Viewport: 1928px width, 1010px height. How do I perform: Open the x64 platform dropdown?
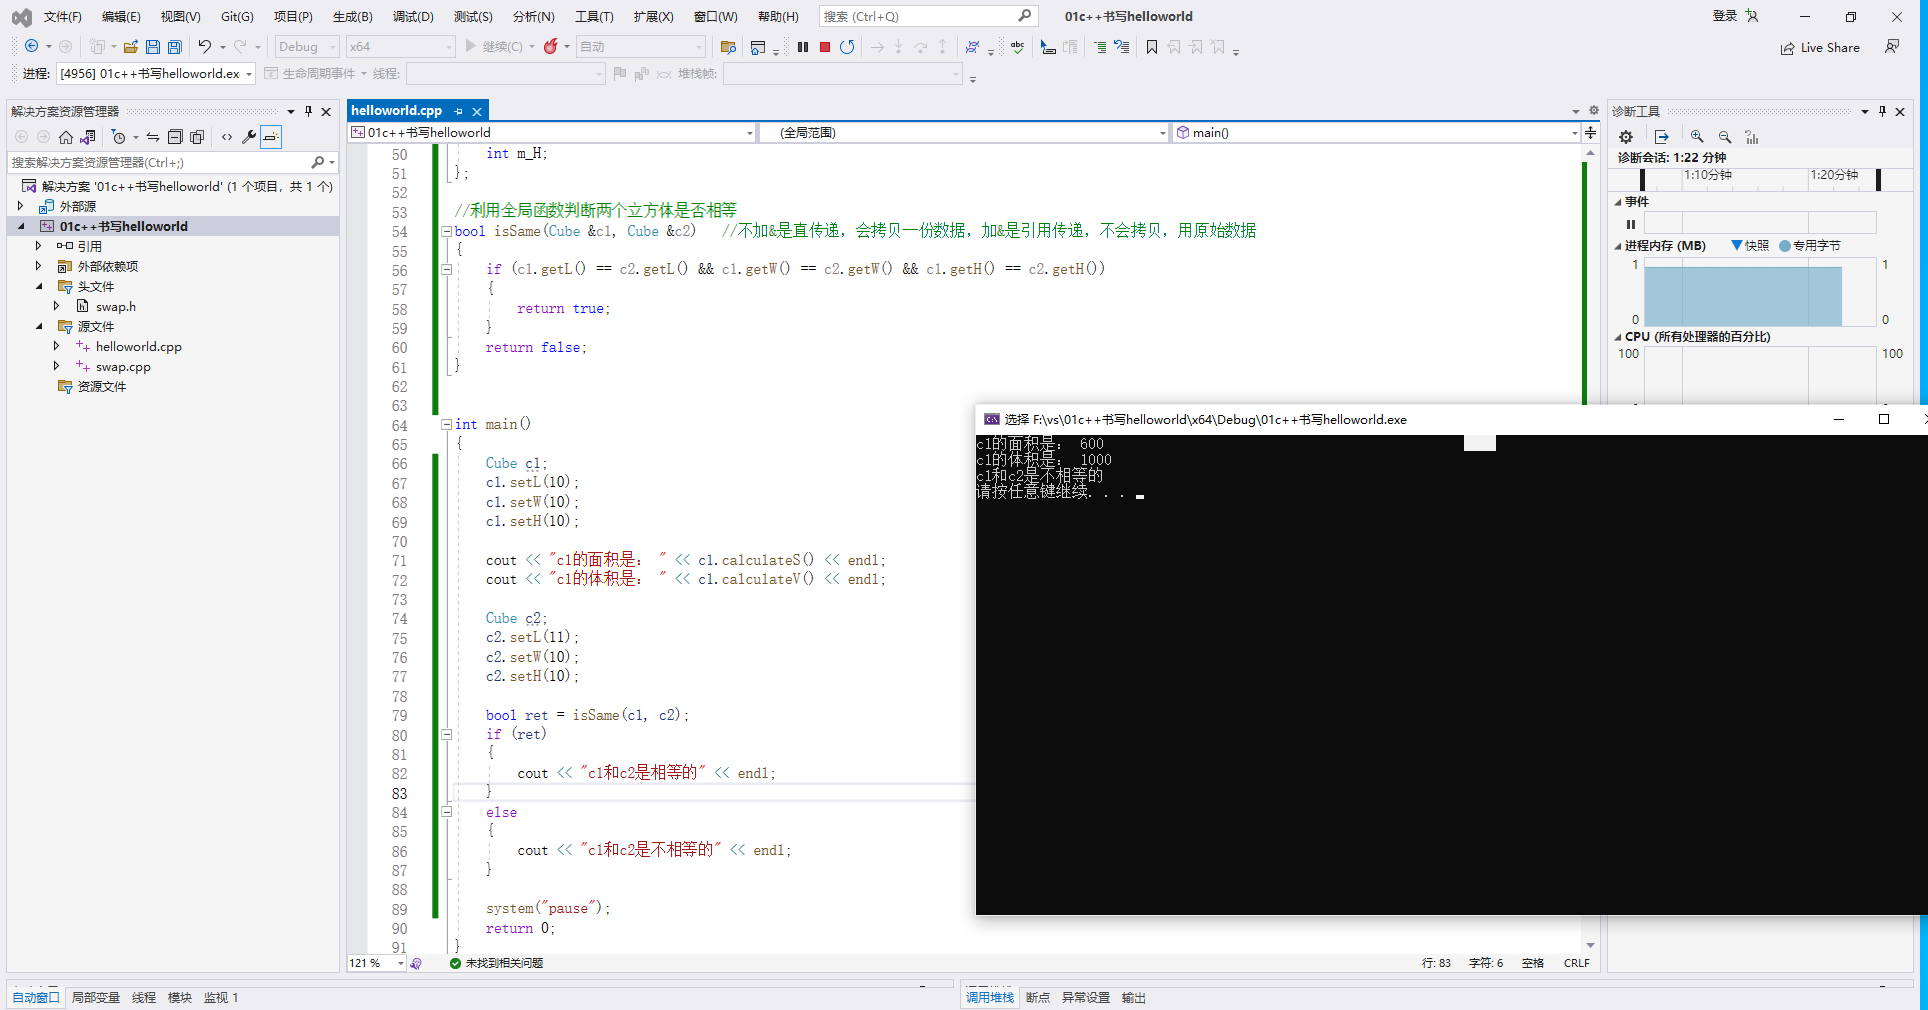coord(400,47)
